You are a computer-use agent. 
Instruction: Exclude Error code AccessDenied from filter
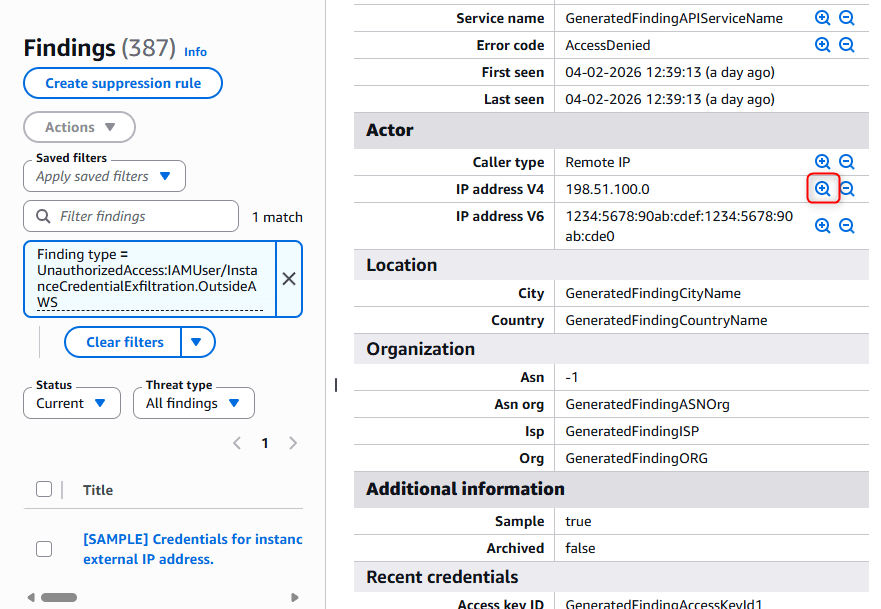tap(847, 45)
